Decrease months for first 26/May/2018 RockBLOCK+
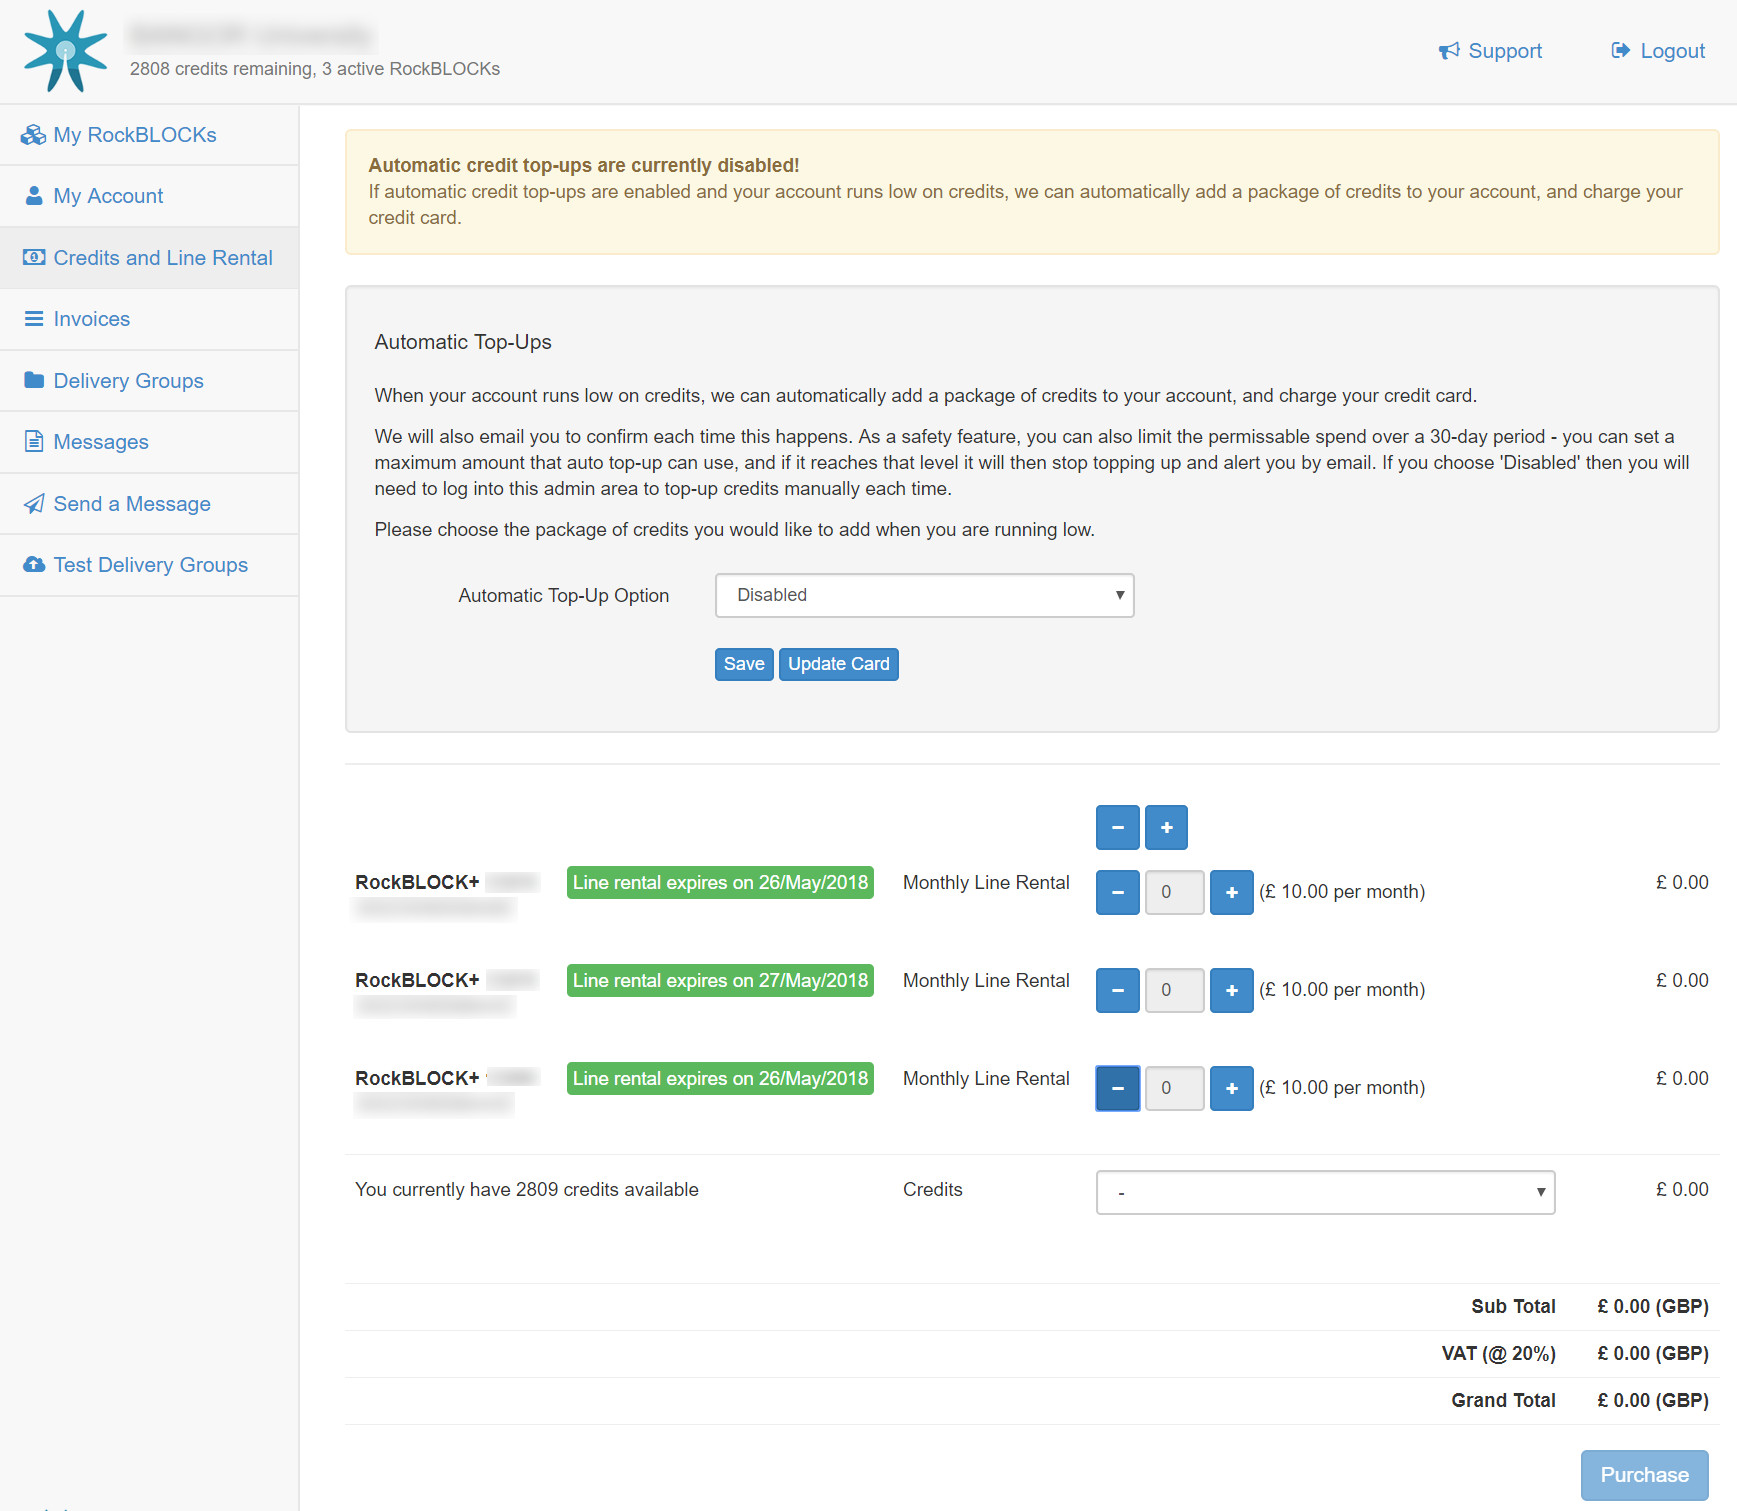This screenshot has height=1511, width=1737. (1117, 892)
